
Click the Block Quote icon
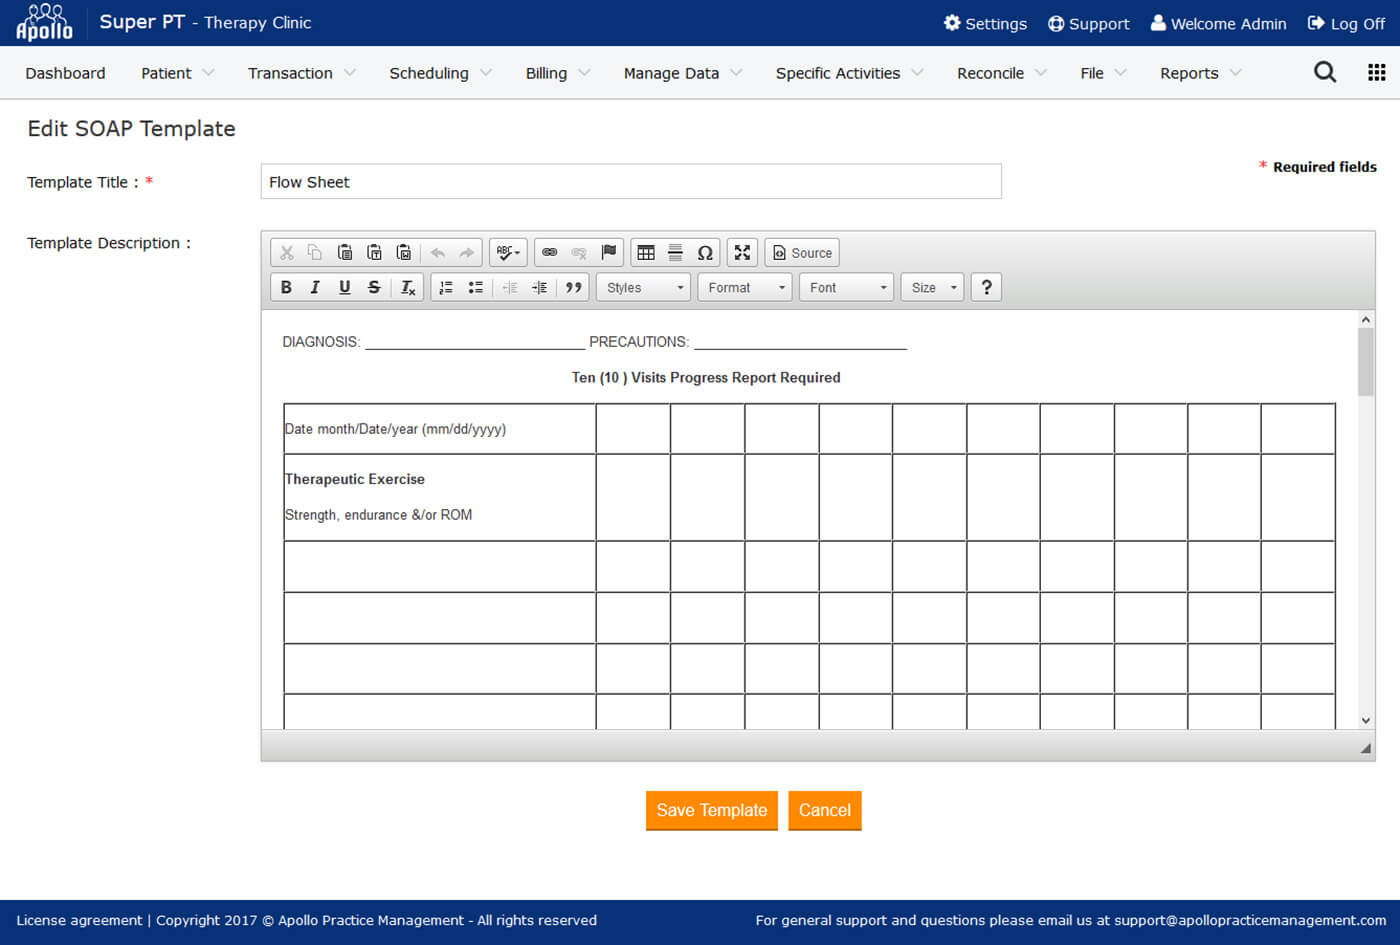pos(573,288)
